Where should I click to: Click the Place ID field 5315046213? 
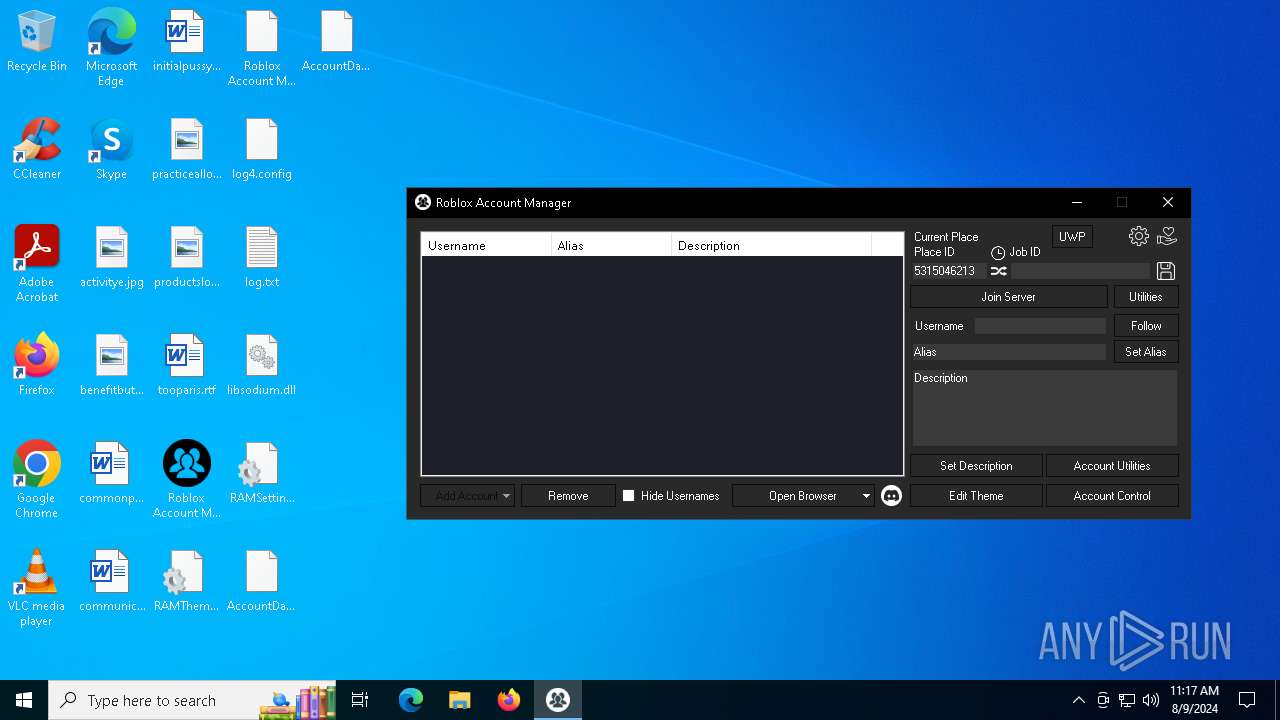click(948, 271)
